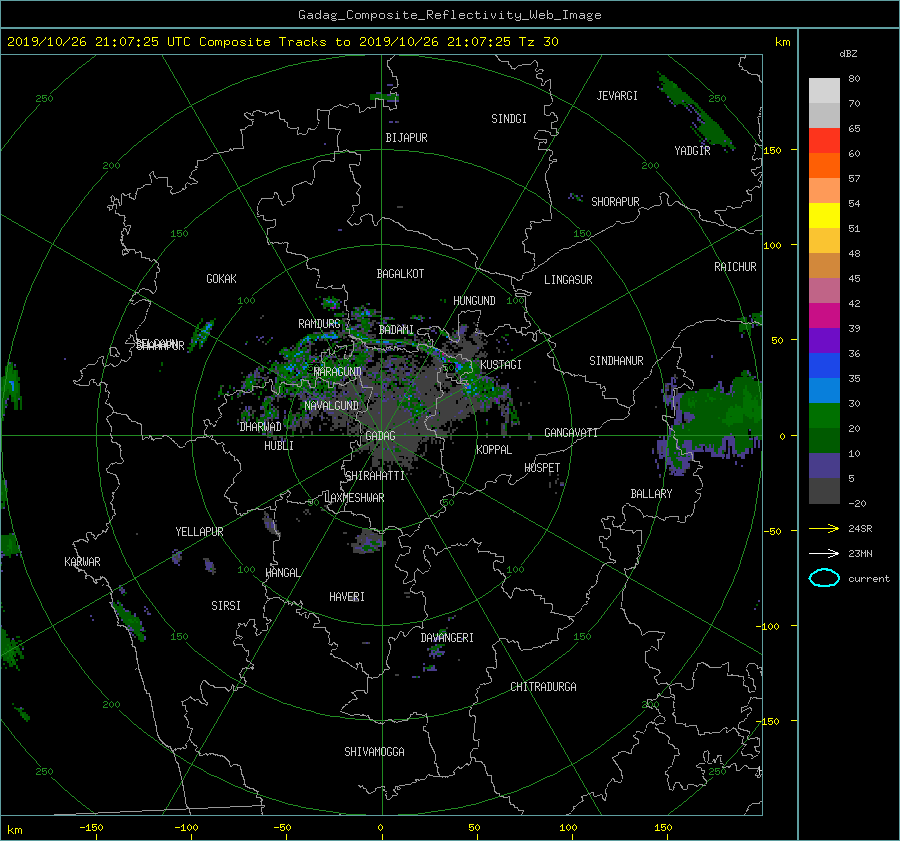900x841 pixels.
Task: Click the yellow UTC timestamp header line
Action: [282, 42]
